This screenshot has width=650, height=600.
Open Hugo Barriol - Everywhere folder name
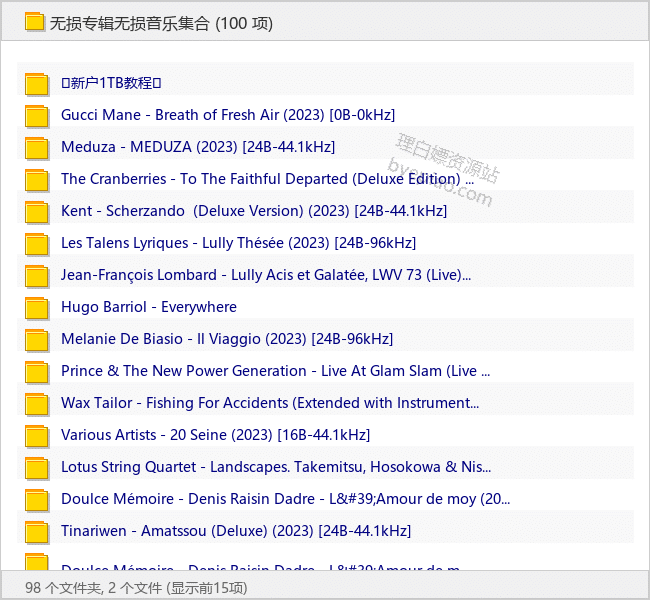[x=149, y=307]
